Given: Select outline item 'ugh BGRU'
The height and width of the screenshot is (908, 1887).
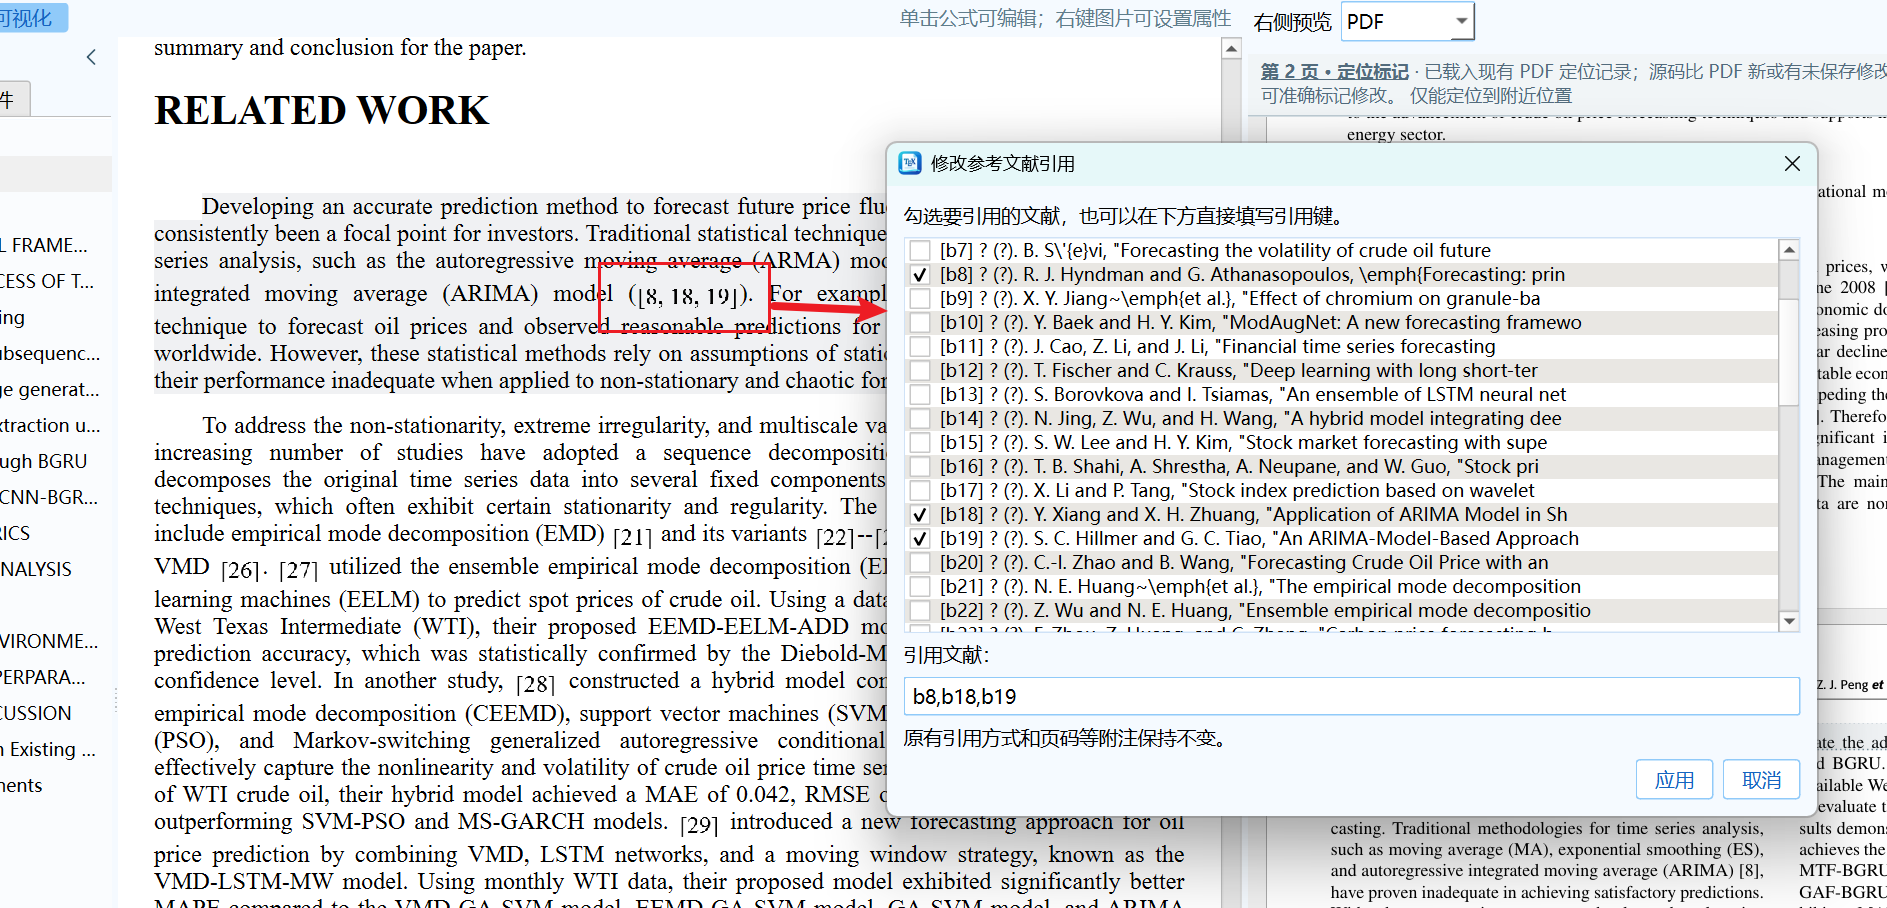Looking at the screenshot, I should click(x=44, y=461).
